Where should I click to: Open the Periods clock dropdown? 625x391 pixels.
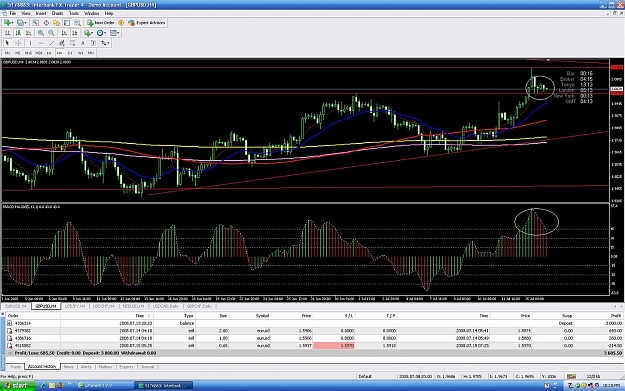click(x=101, y=33)
